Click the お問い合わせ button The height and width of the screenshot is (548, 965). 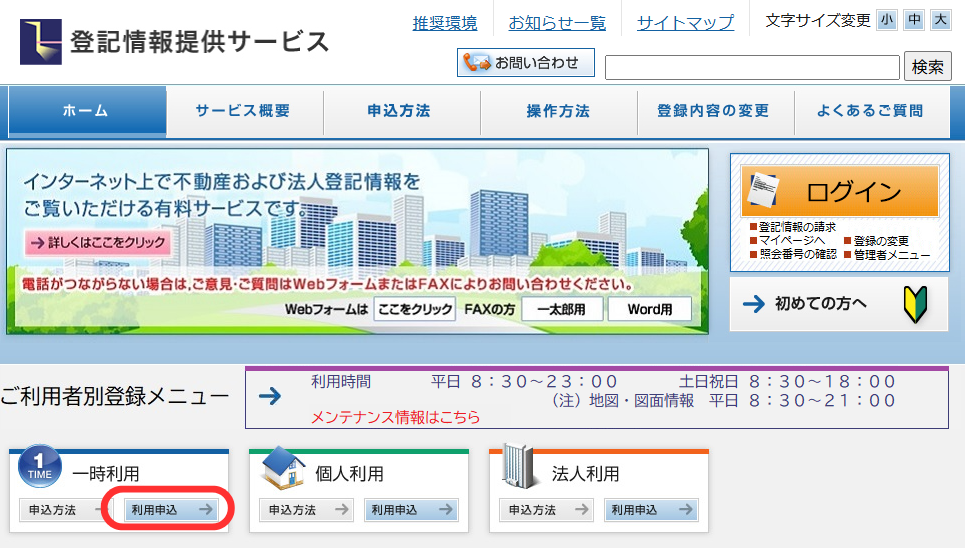click(x=526, y=63)
